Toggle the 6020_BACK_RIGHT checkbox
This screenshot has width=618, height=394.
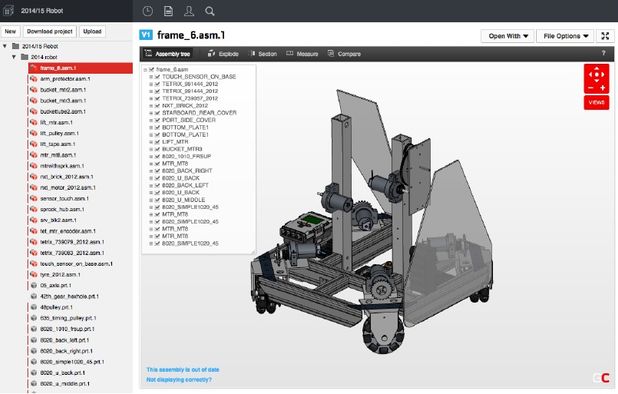[x=157, y=171]
